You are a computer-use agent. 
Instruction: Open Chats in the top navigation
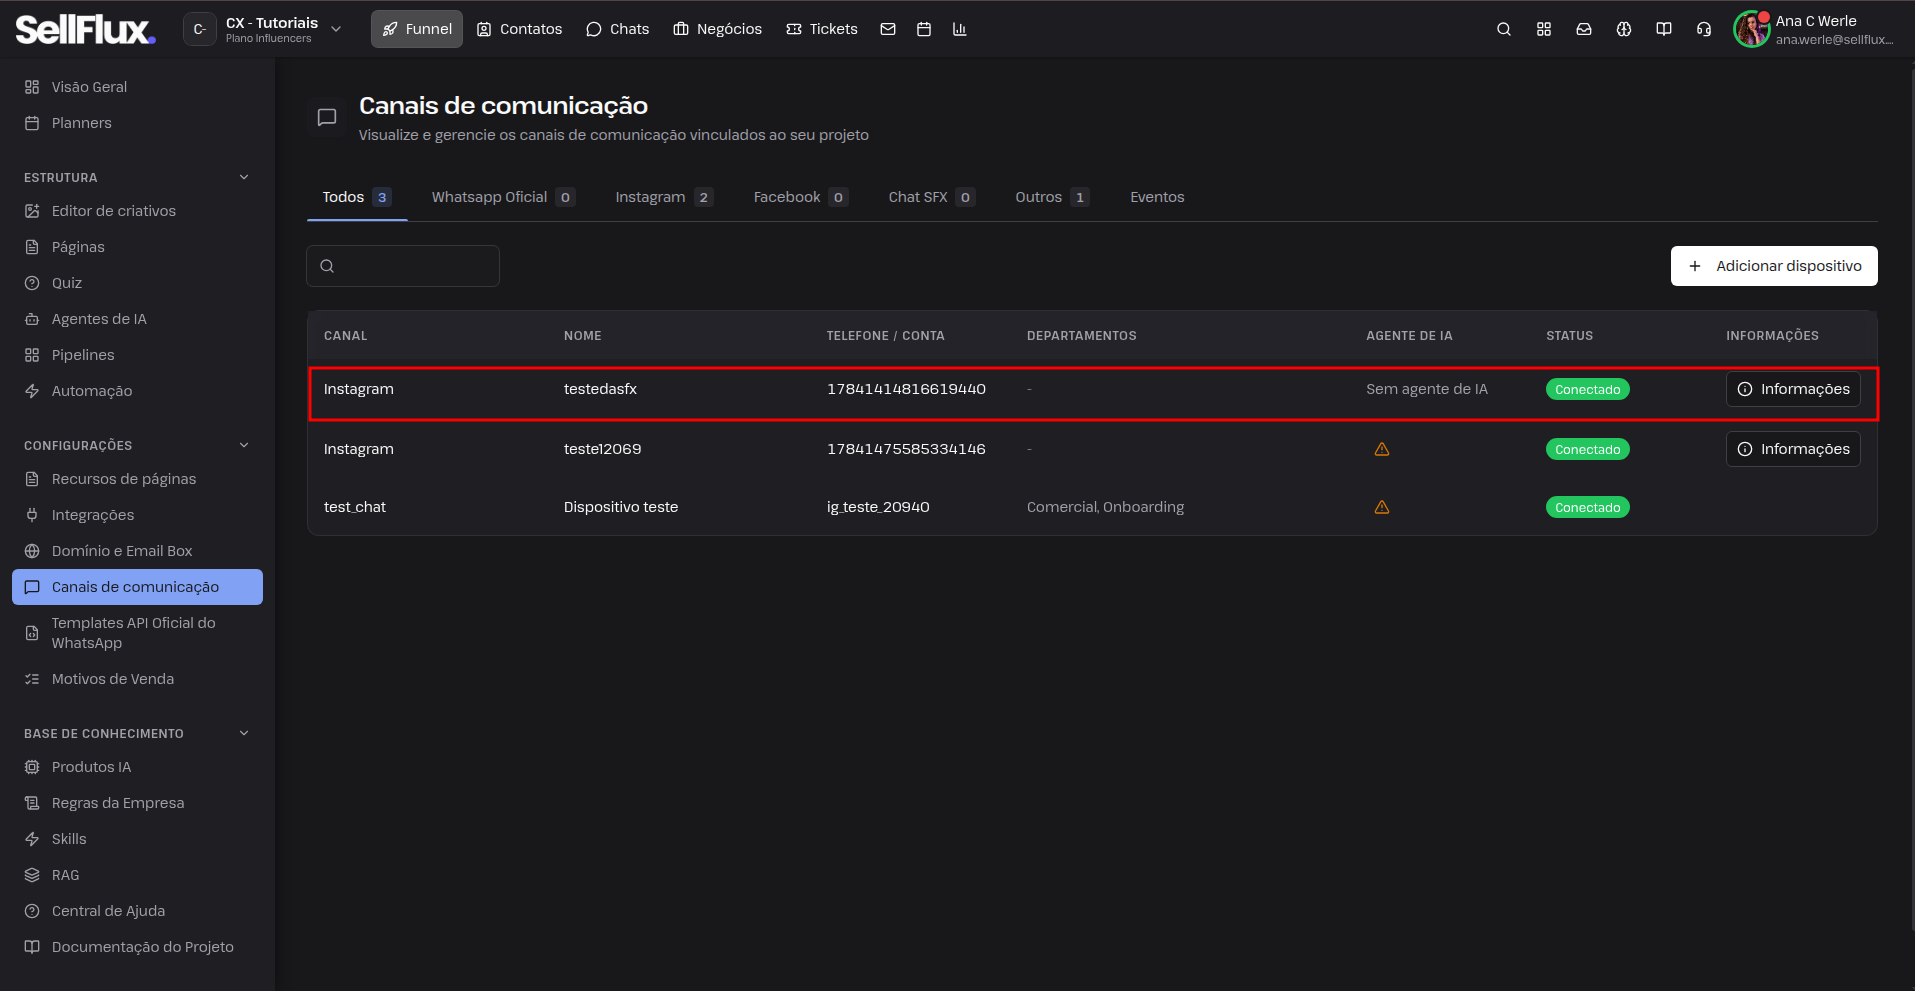pyautogui.click(x=617, y=29)
